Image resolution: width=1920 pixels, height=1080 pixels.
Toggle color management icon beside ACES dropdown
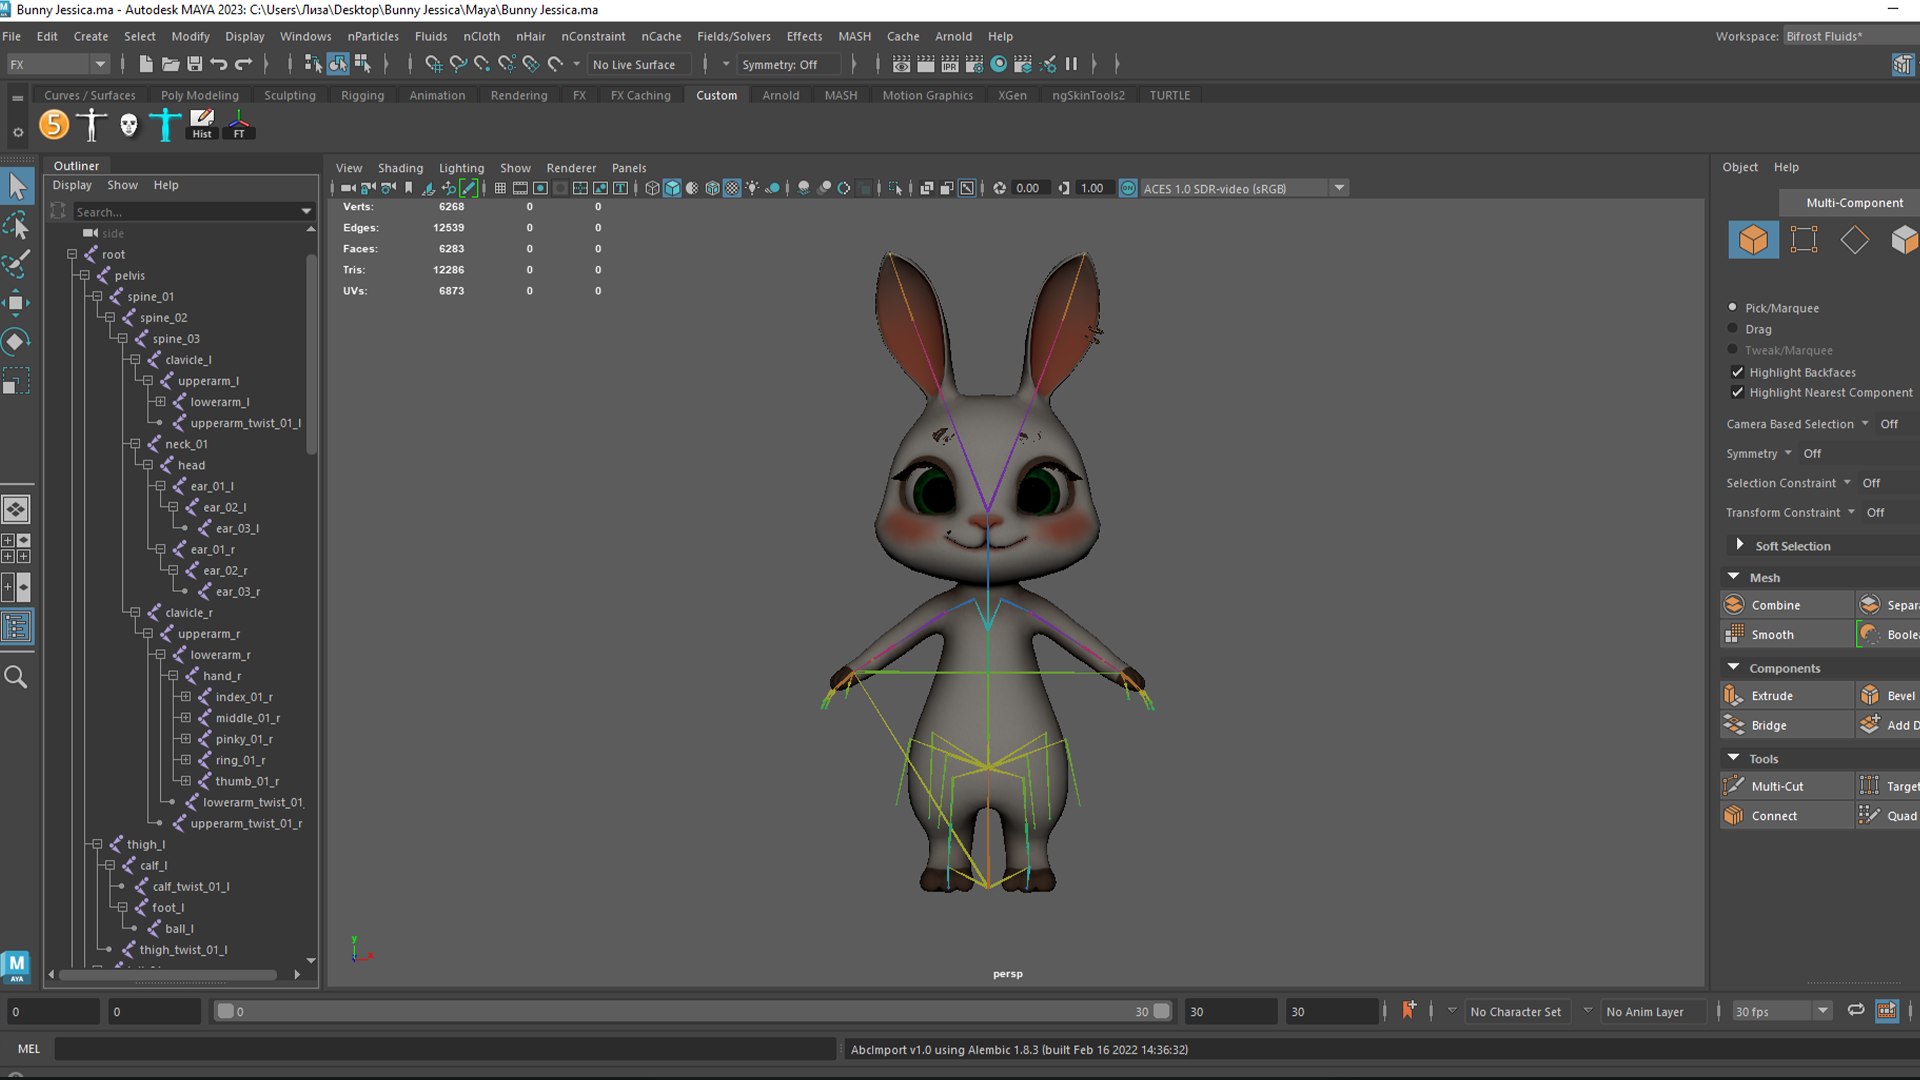pyautogui.click(x=1128, y=188)
